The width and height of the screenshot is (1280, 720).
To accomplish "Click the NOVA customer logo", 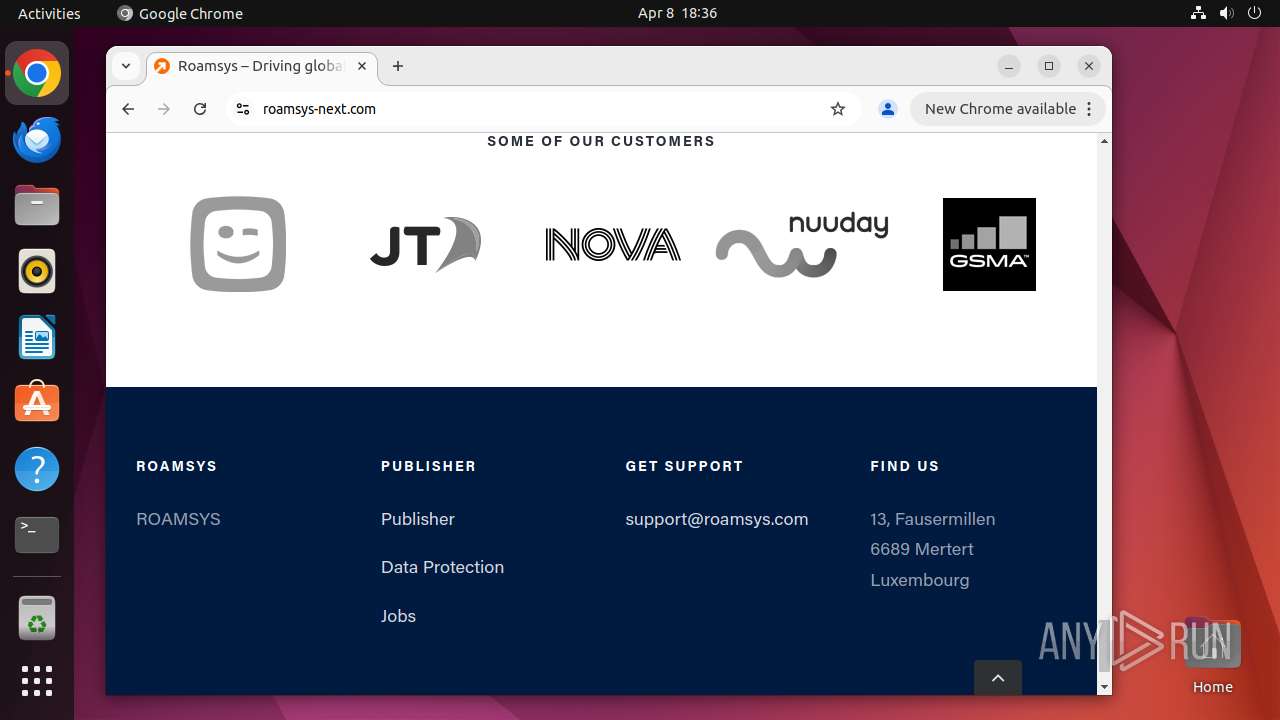I will coord(613,245).
